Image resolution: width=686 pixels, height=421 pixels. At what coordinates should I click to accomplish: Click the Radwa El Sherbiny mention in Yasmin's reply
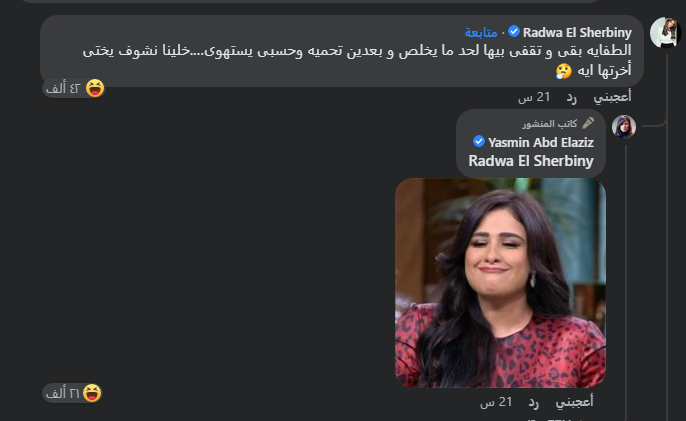pyautogui.click(x=531, y=161)
